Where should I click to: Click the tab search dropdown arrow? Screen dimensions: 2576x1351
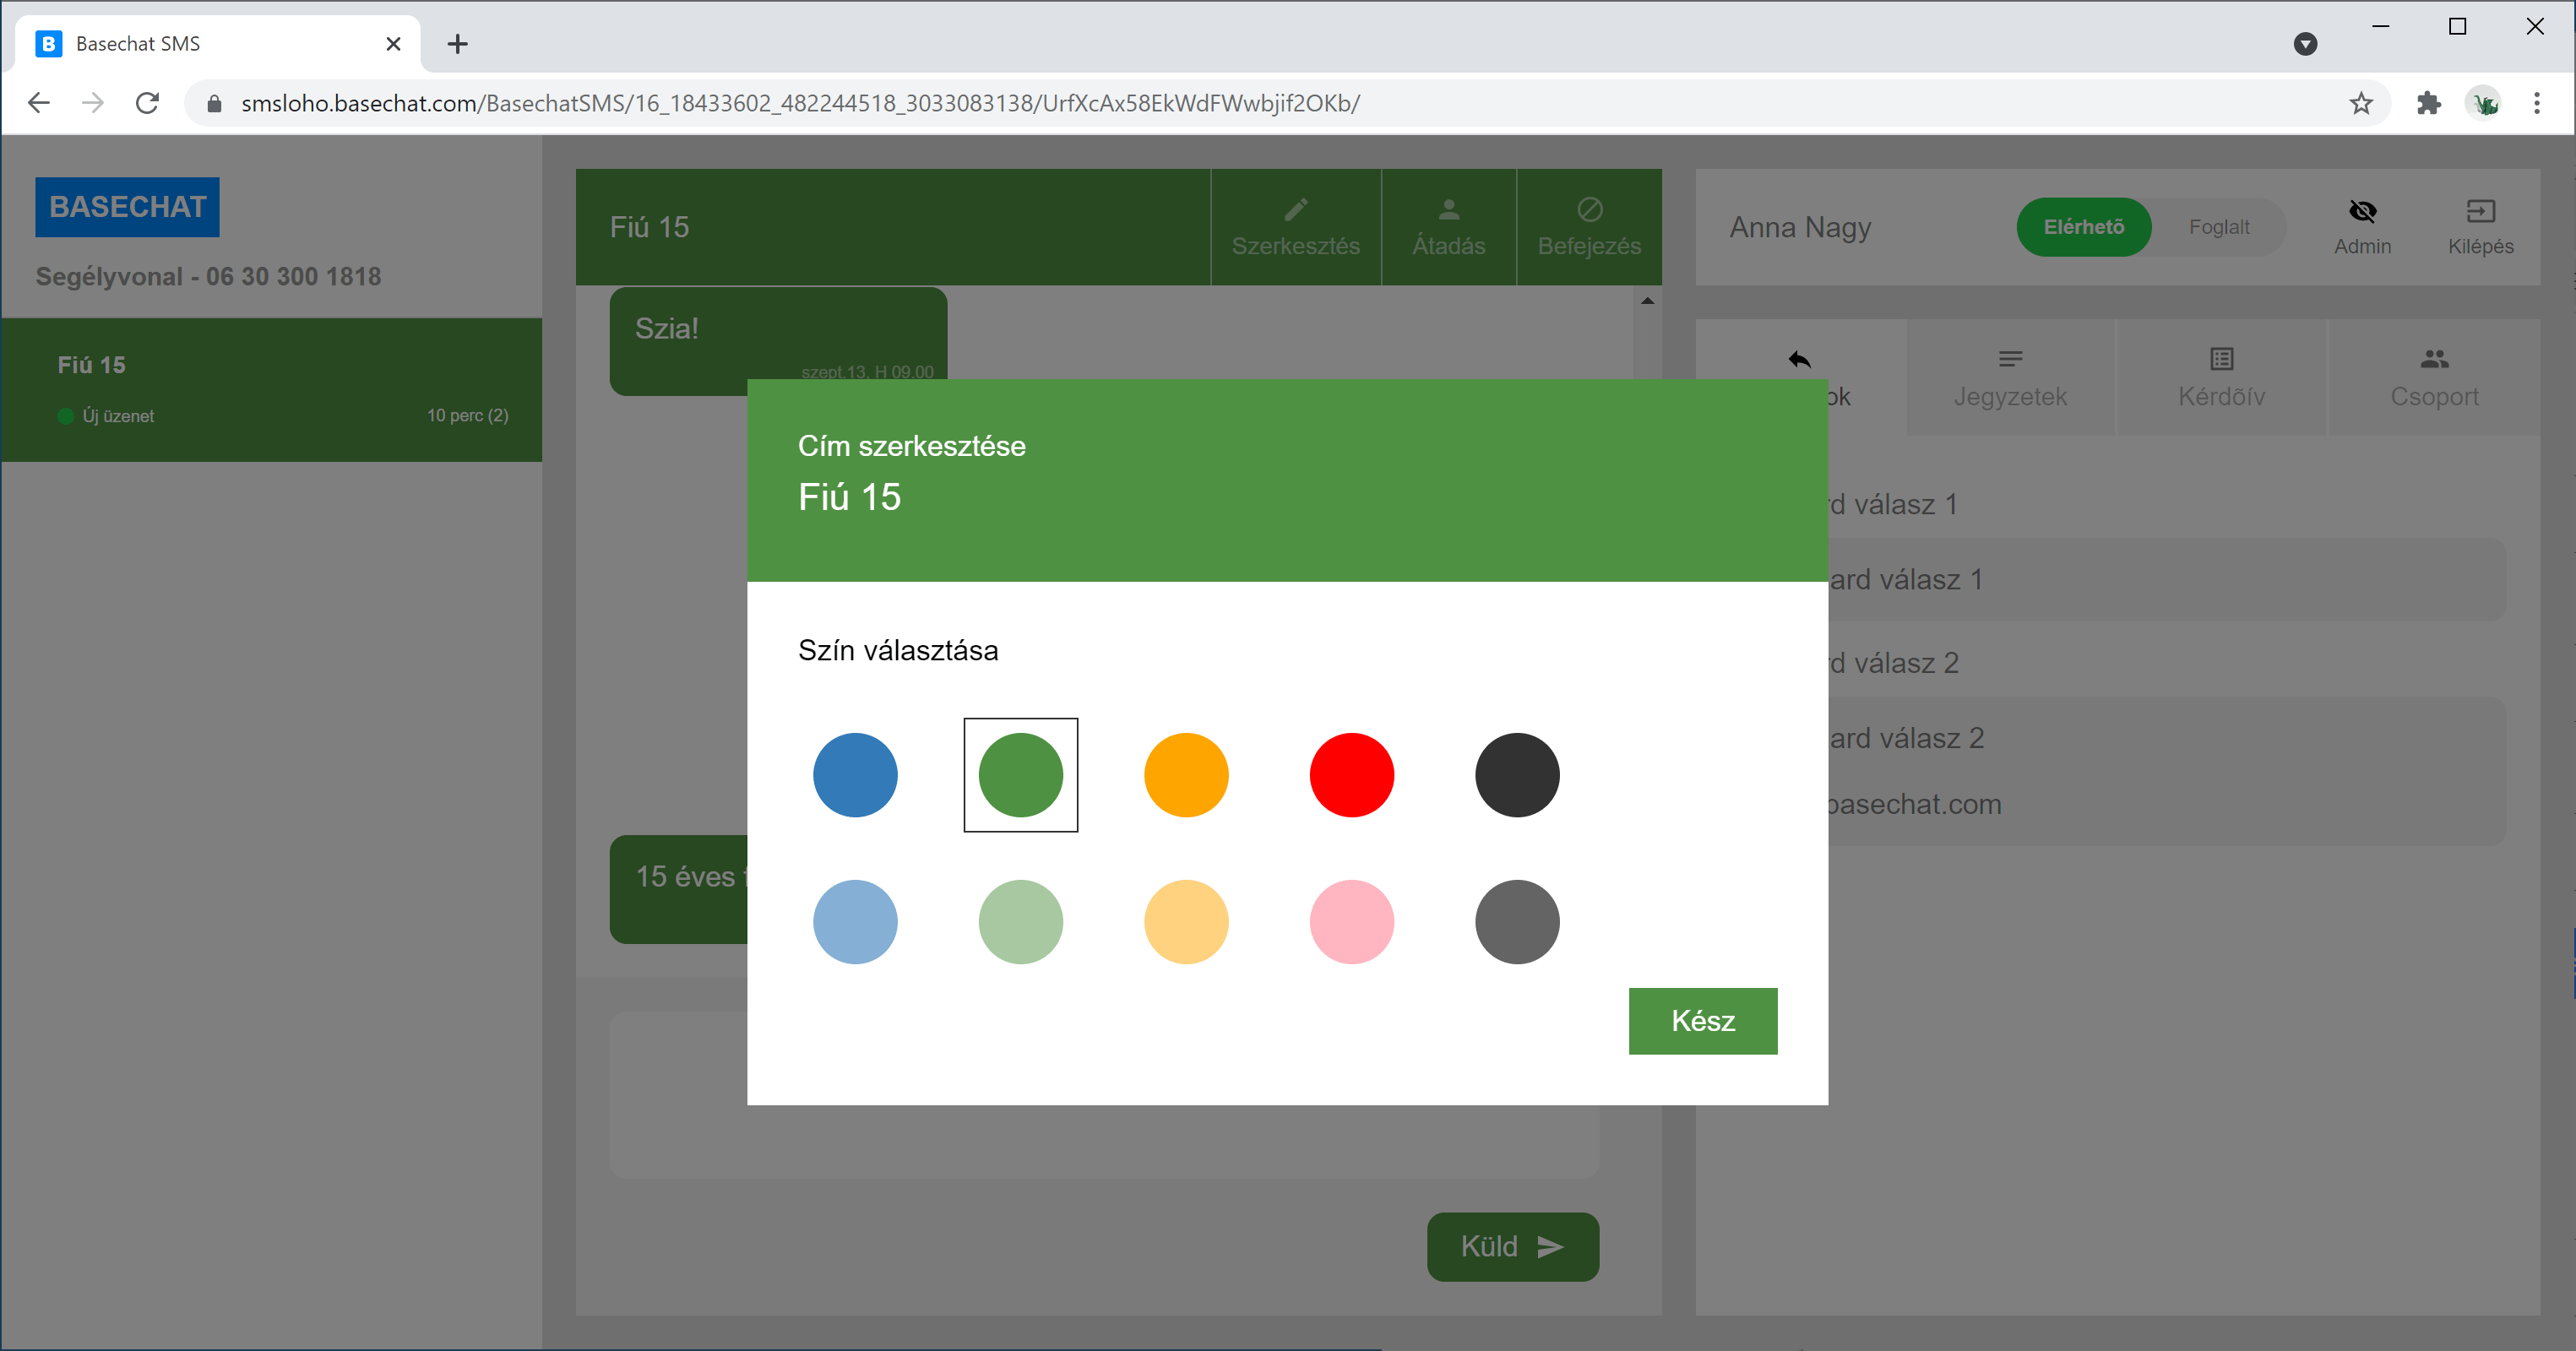click(2305, 44)
